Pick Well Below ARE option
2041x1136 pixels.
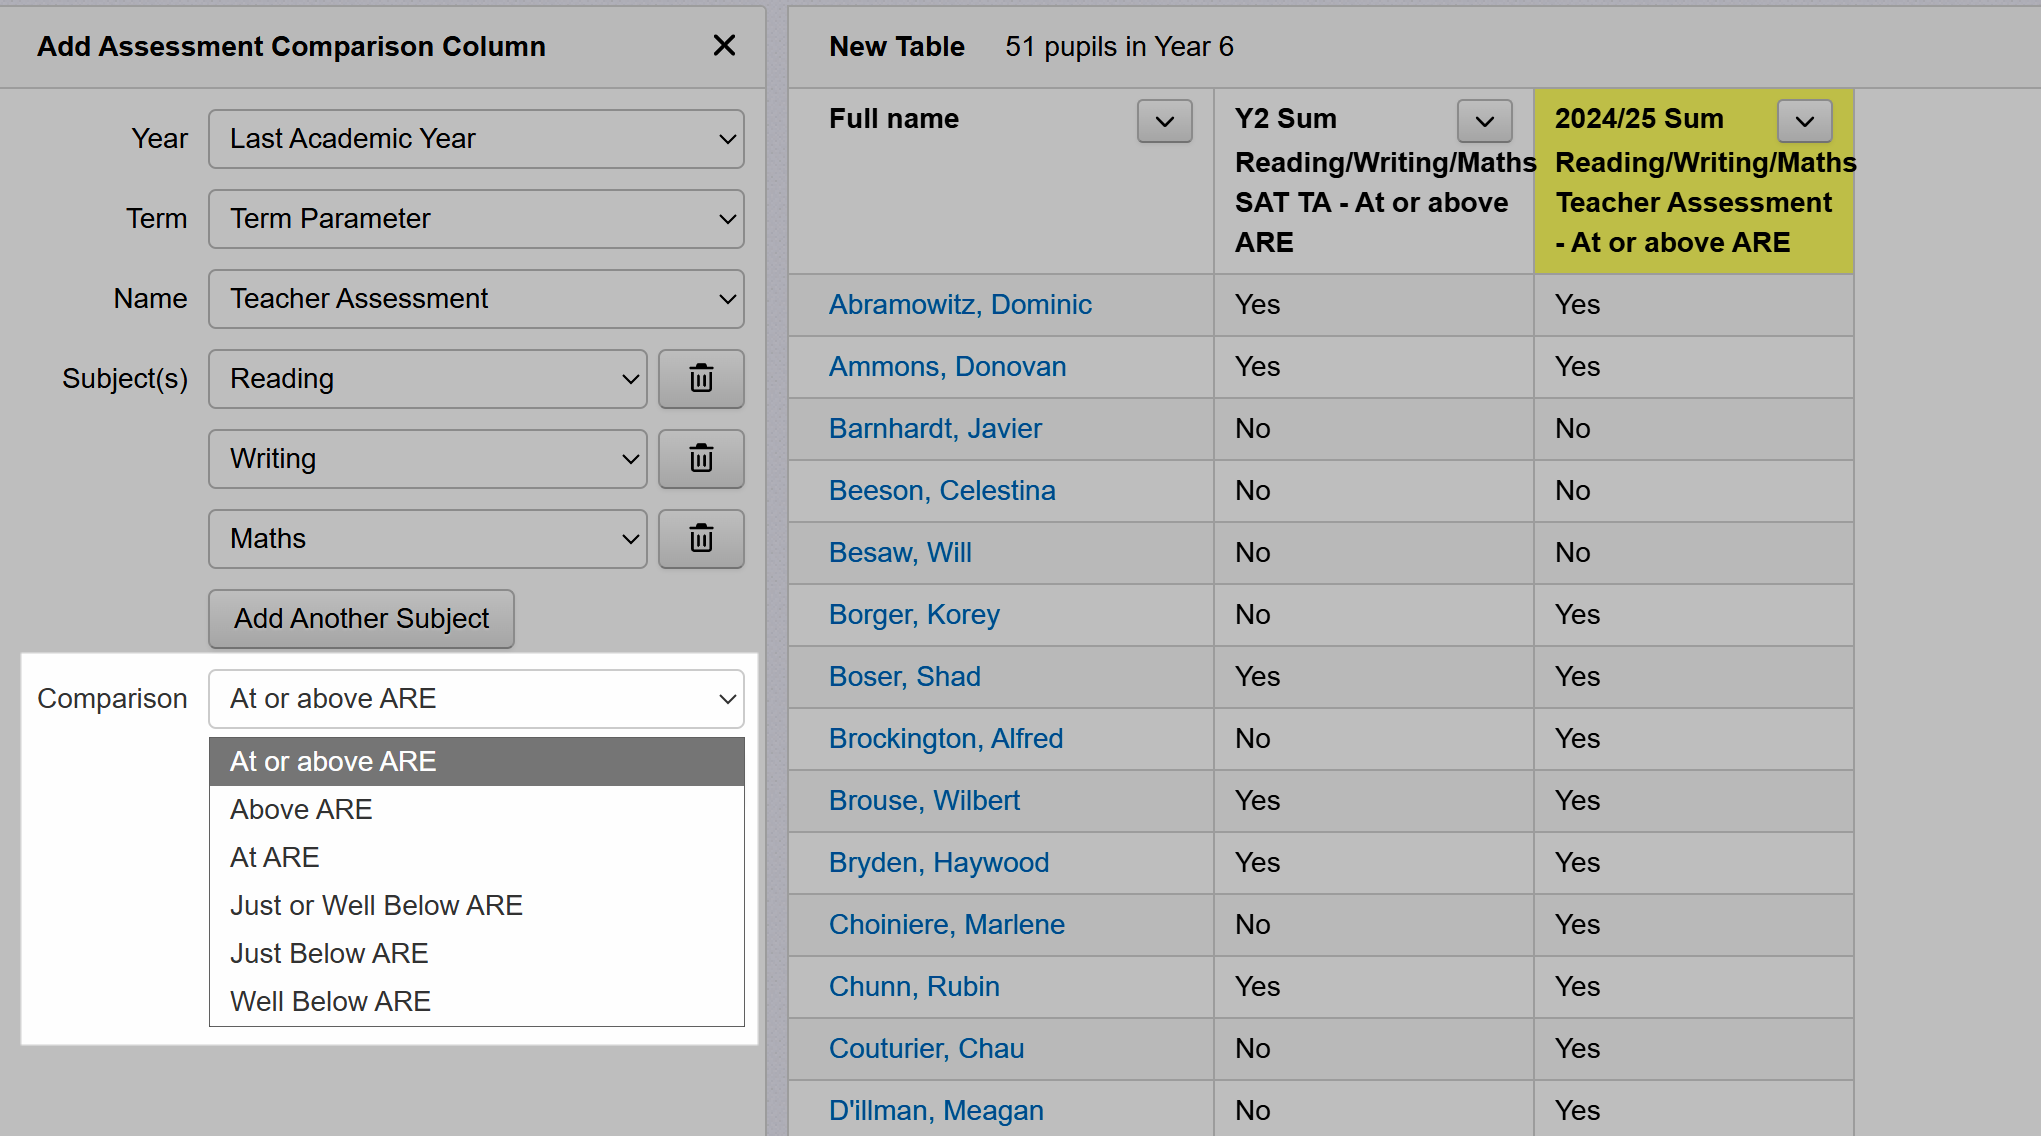(330, 1001)
